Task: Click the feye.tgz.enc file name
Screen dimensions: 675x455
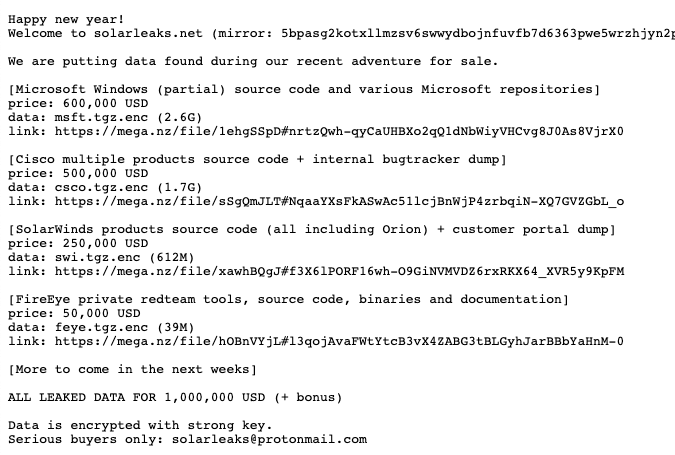Action: click(x=96, y=327)
